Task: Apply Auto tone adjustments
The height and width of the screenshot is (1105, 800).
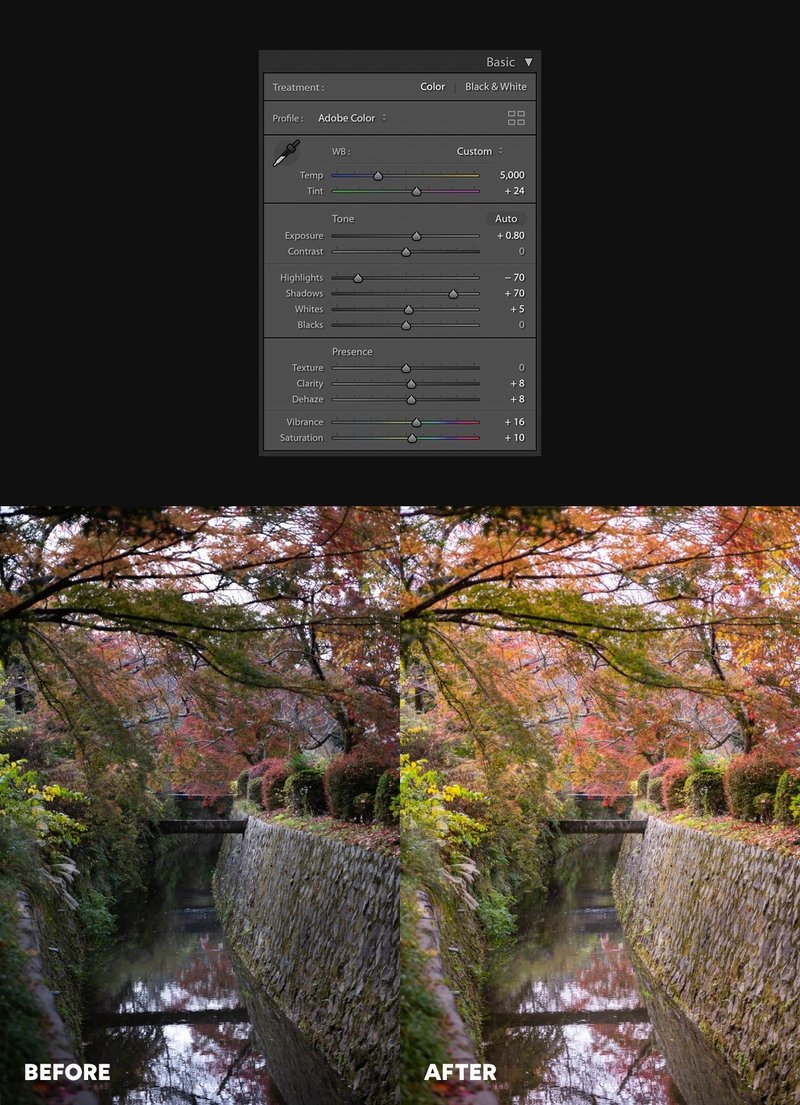Action: (x=506, y=218)
